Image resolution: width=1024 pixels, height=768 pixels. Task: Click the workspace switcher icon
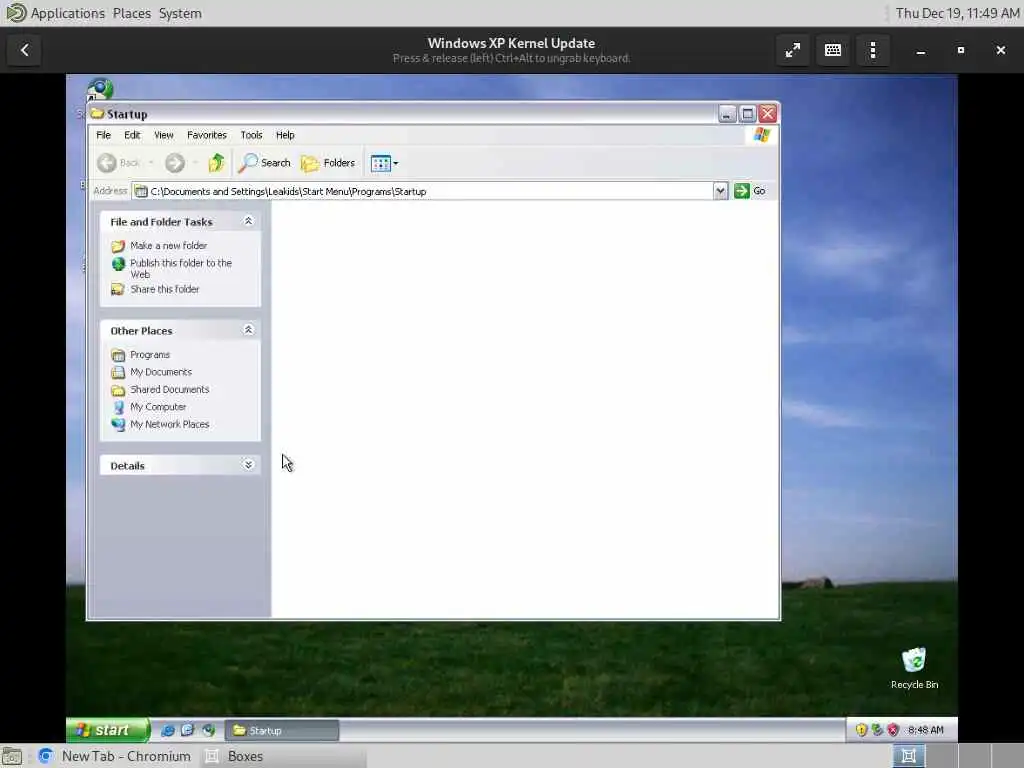tap(908, 756)
